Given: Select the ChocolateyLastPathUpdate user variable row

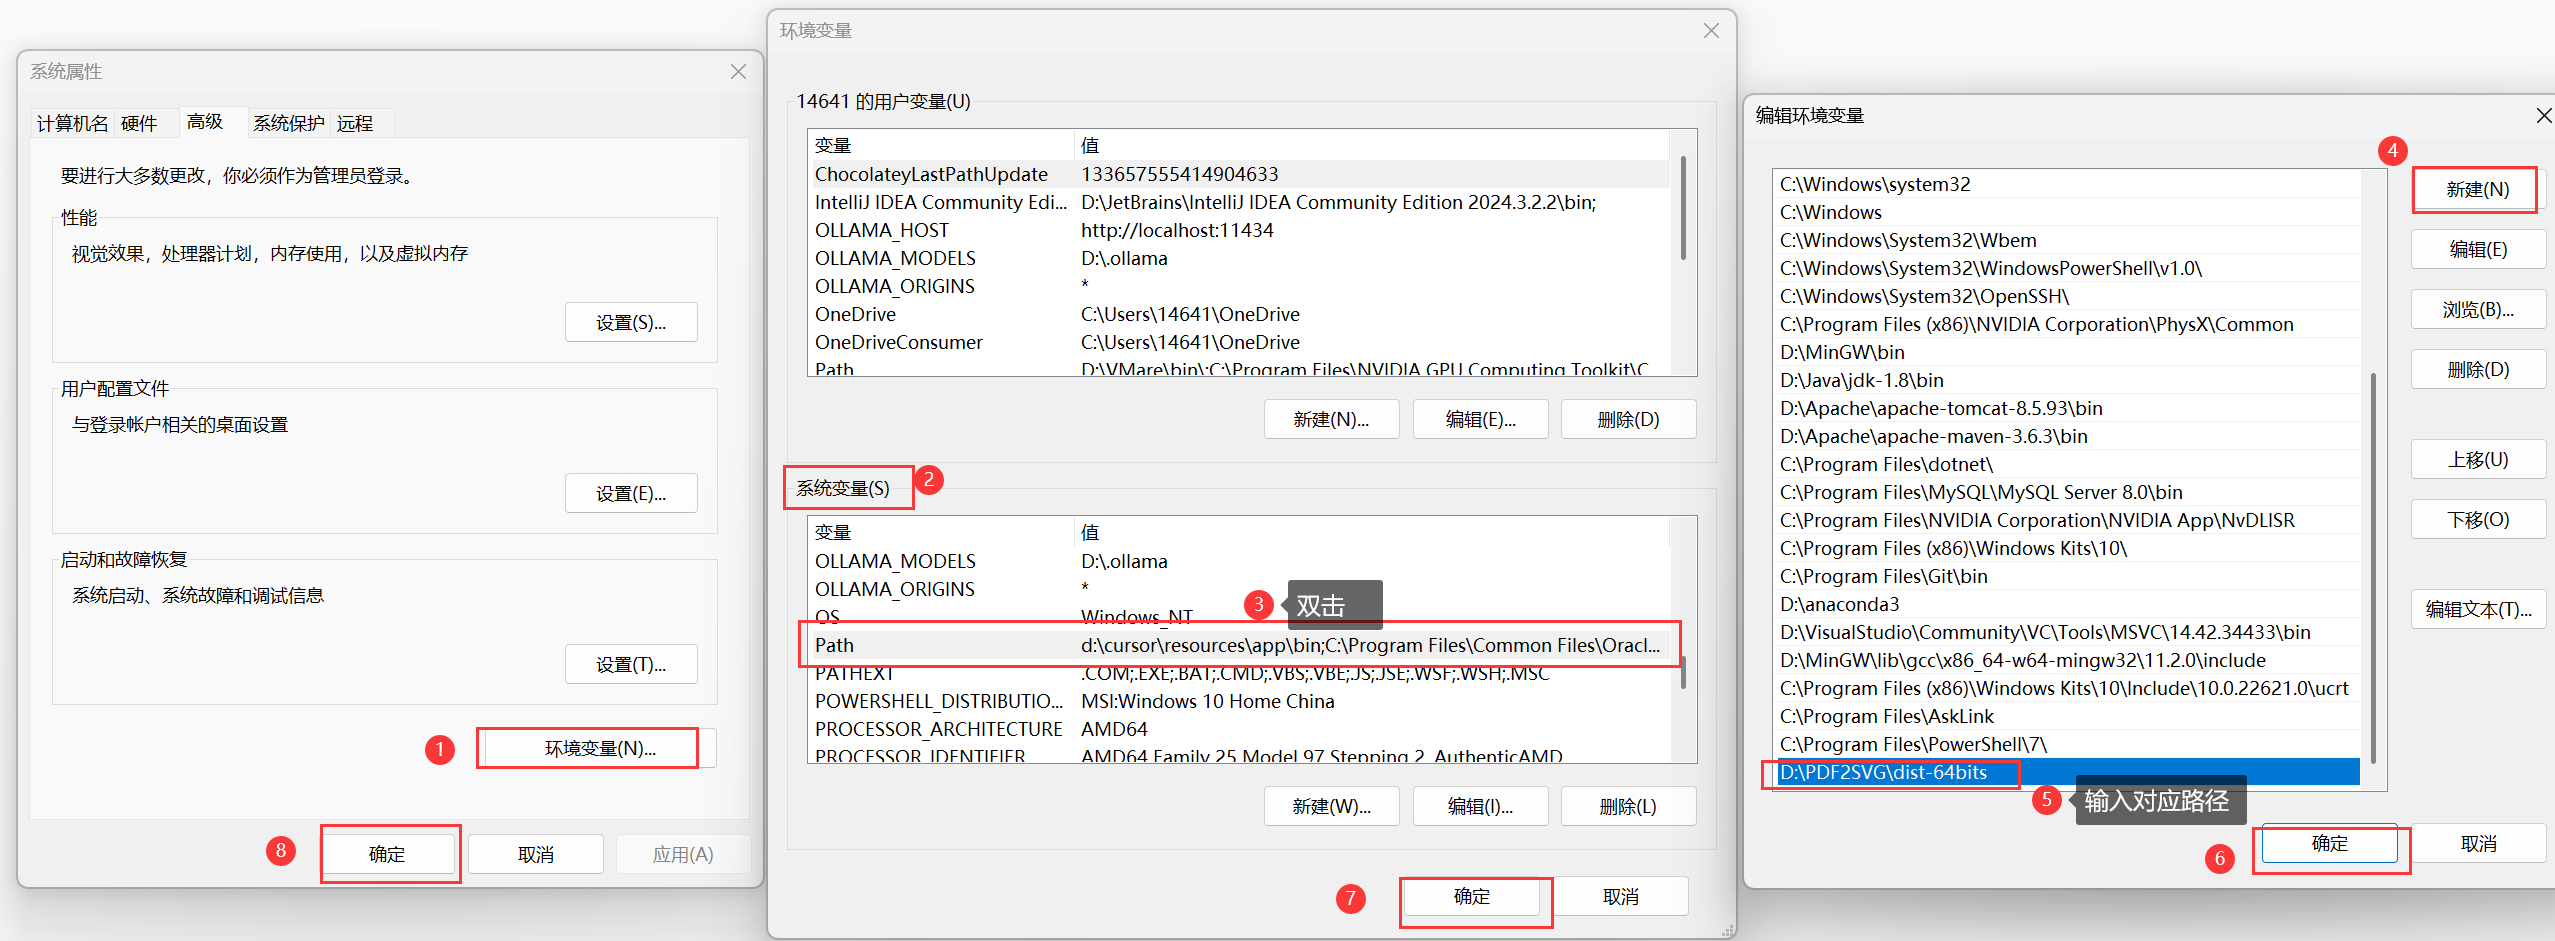Looking at the screenshot, I should [1240, 174].
